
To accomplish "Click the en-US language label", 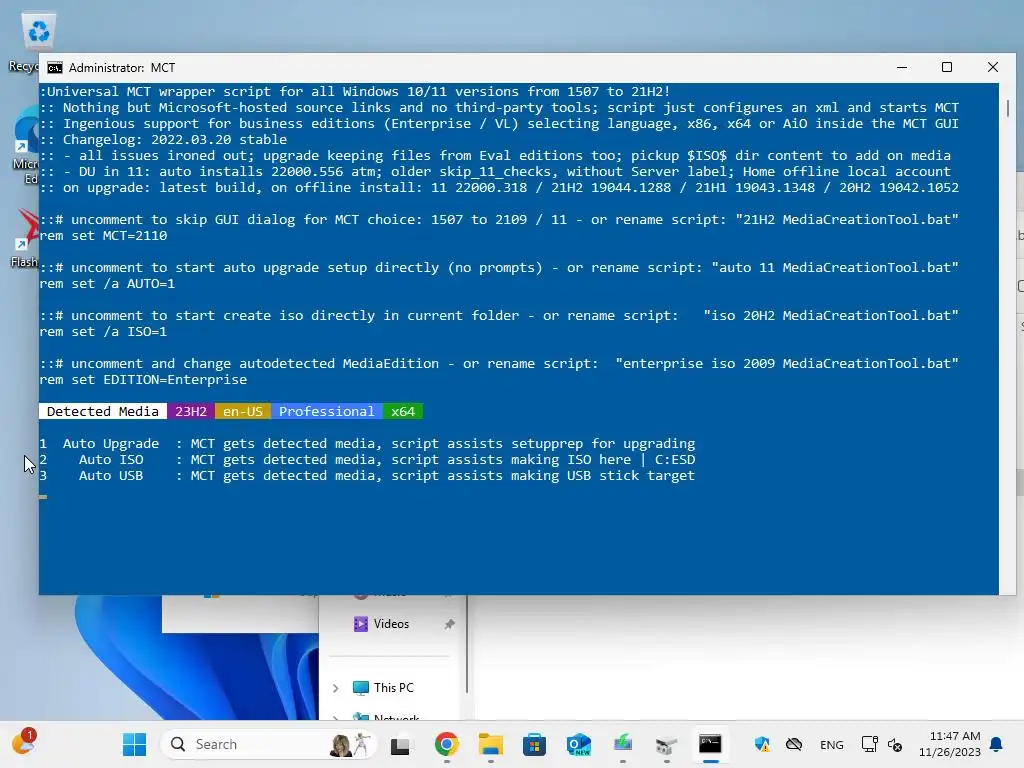I will (x=242, y=411).
